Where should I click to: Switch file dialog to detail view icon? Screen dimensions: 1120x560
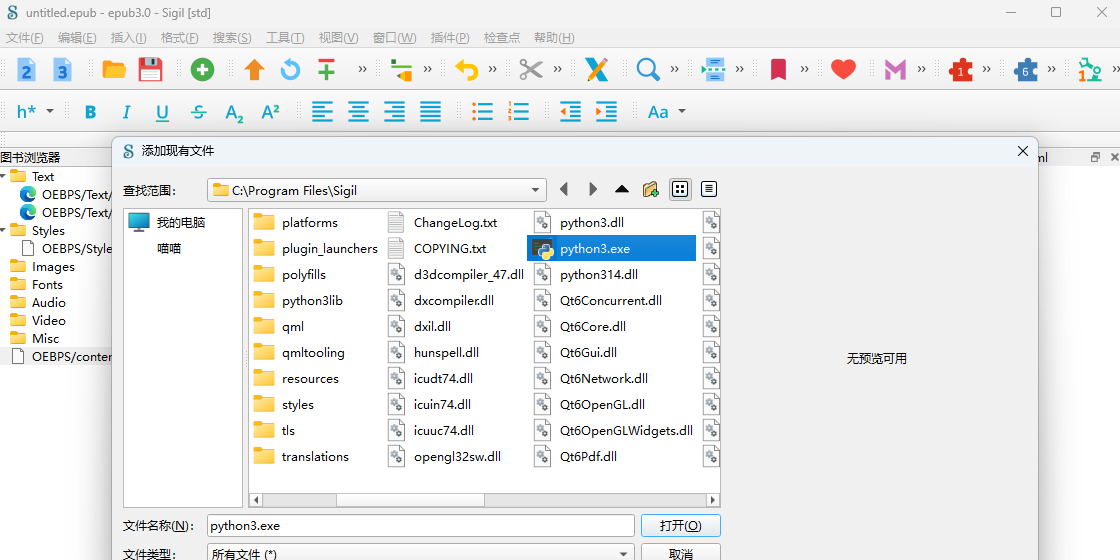709,189
